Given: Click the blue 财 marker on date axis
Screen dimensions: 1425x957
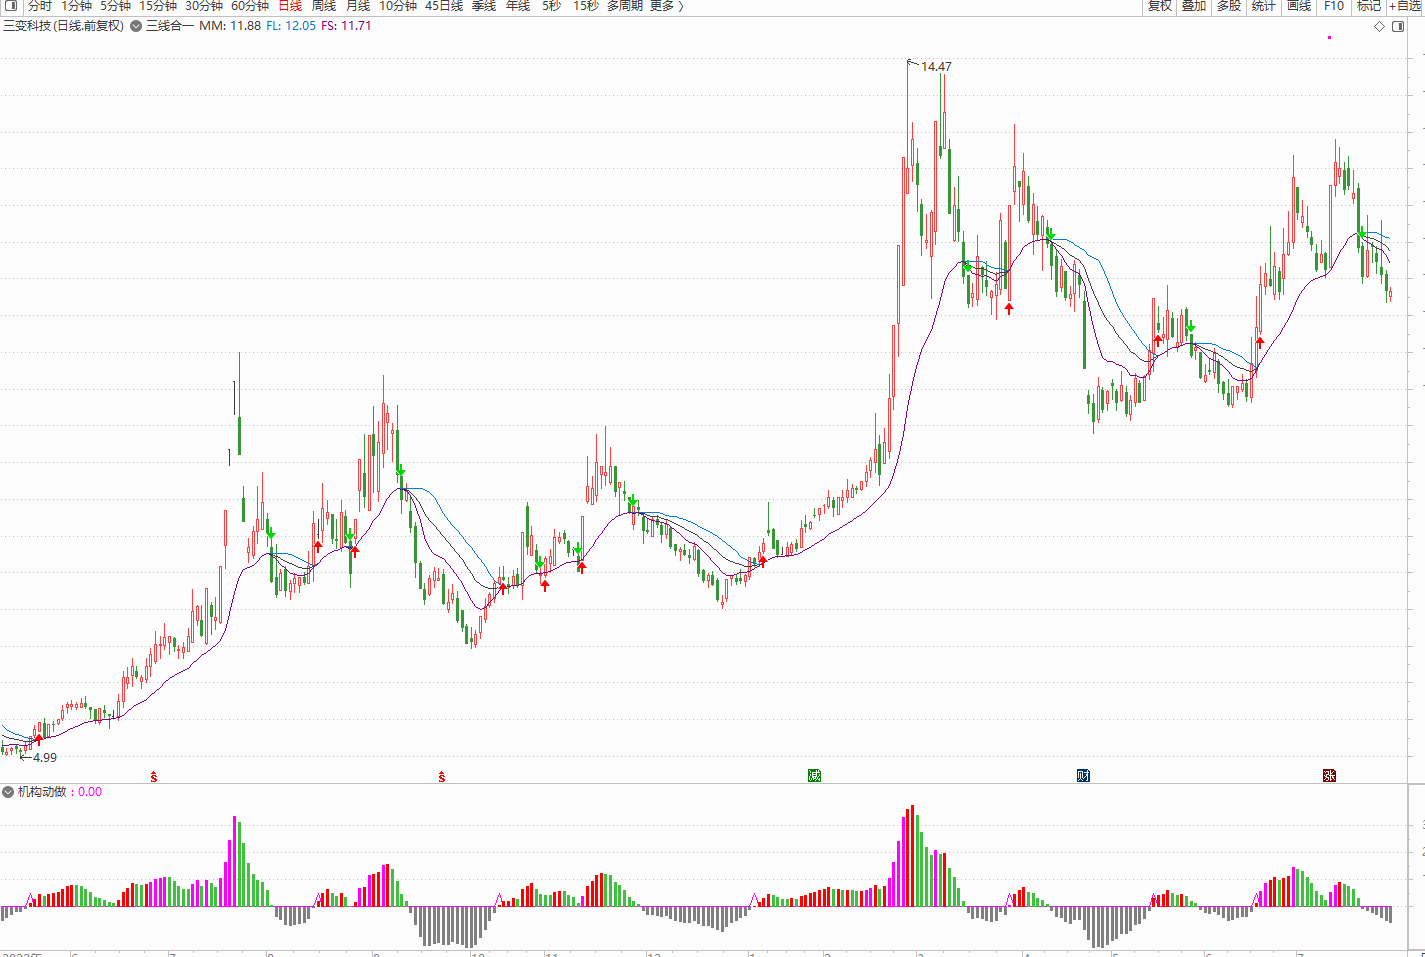Looking at the screenshot, I should [x=1083, y=776].
